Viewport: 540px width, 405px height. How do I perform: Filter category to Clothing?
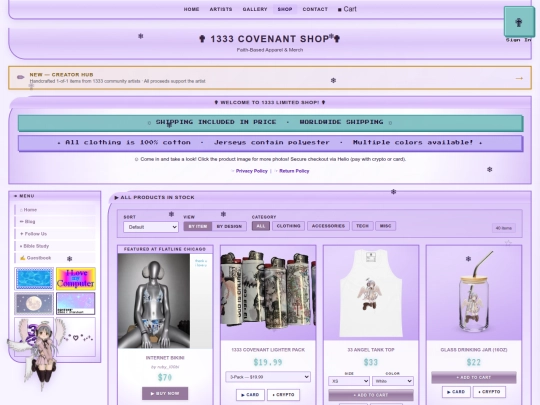pos(289,226)
